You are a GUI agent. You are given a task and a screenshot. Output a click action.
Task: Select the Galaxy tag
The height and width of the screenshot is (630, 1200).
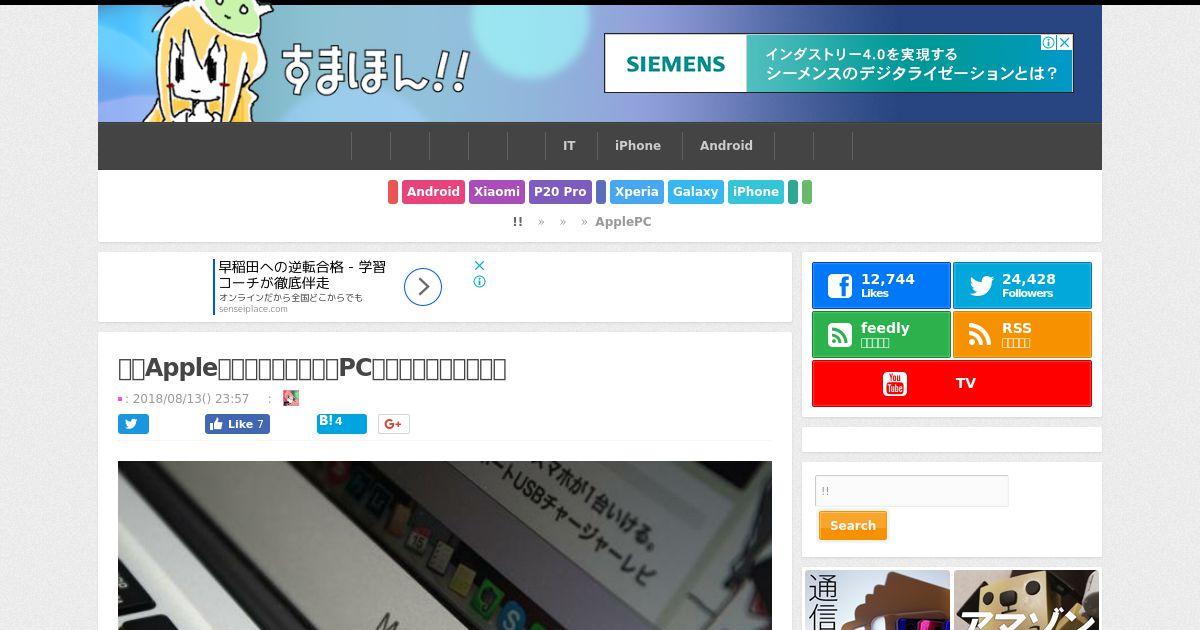pyautogui.click(x=696, y=192)
